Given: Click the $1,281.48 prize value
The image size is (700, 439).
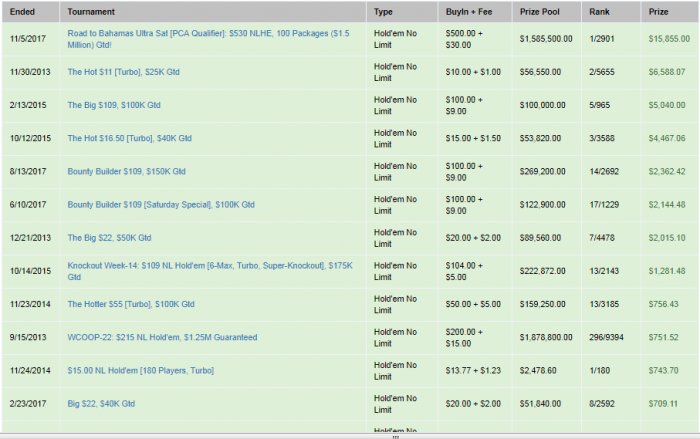Looking at the screenshot, I should pyautogui.click(x=667, y=271).
